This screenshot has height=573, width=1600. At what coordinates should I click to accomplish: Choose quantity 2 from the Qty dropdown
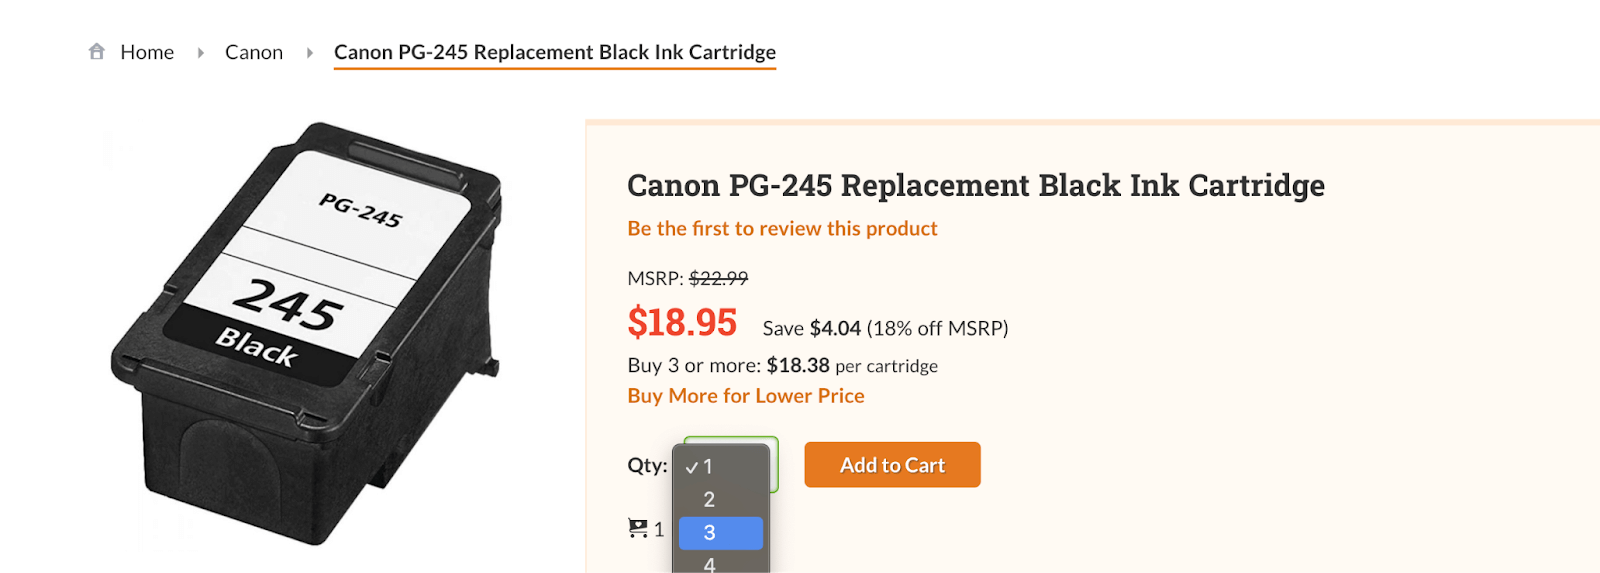coord(709,500)
